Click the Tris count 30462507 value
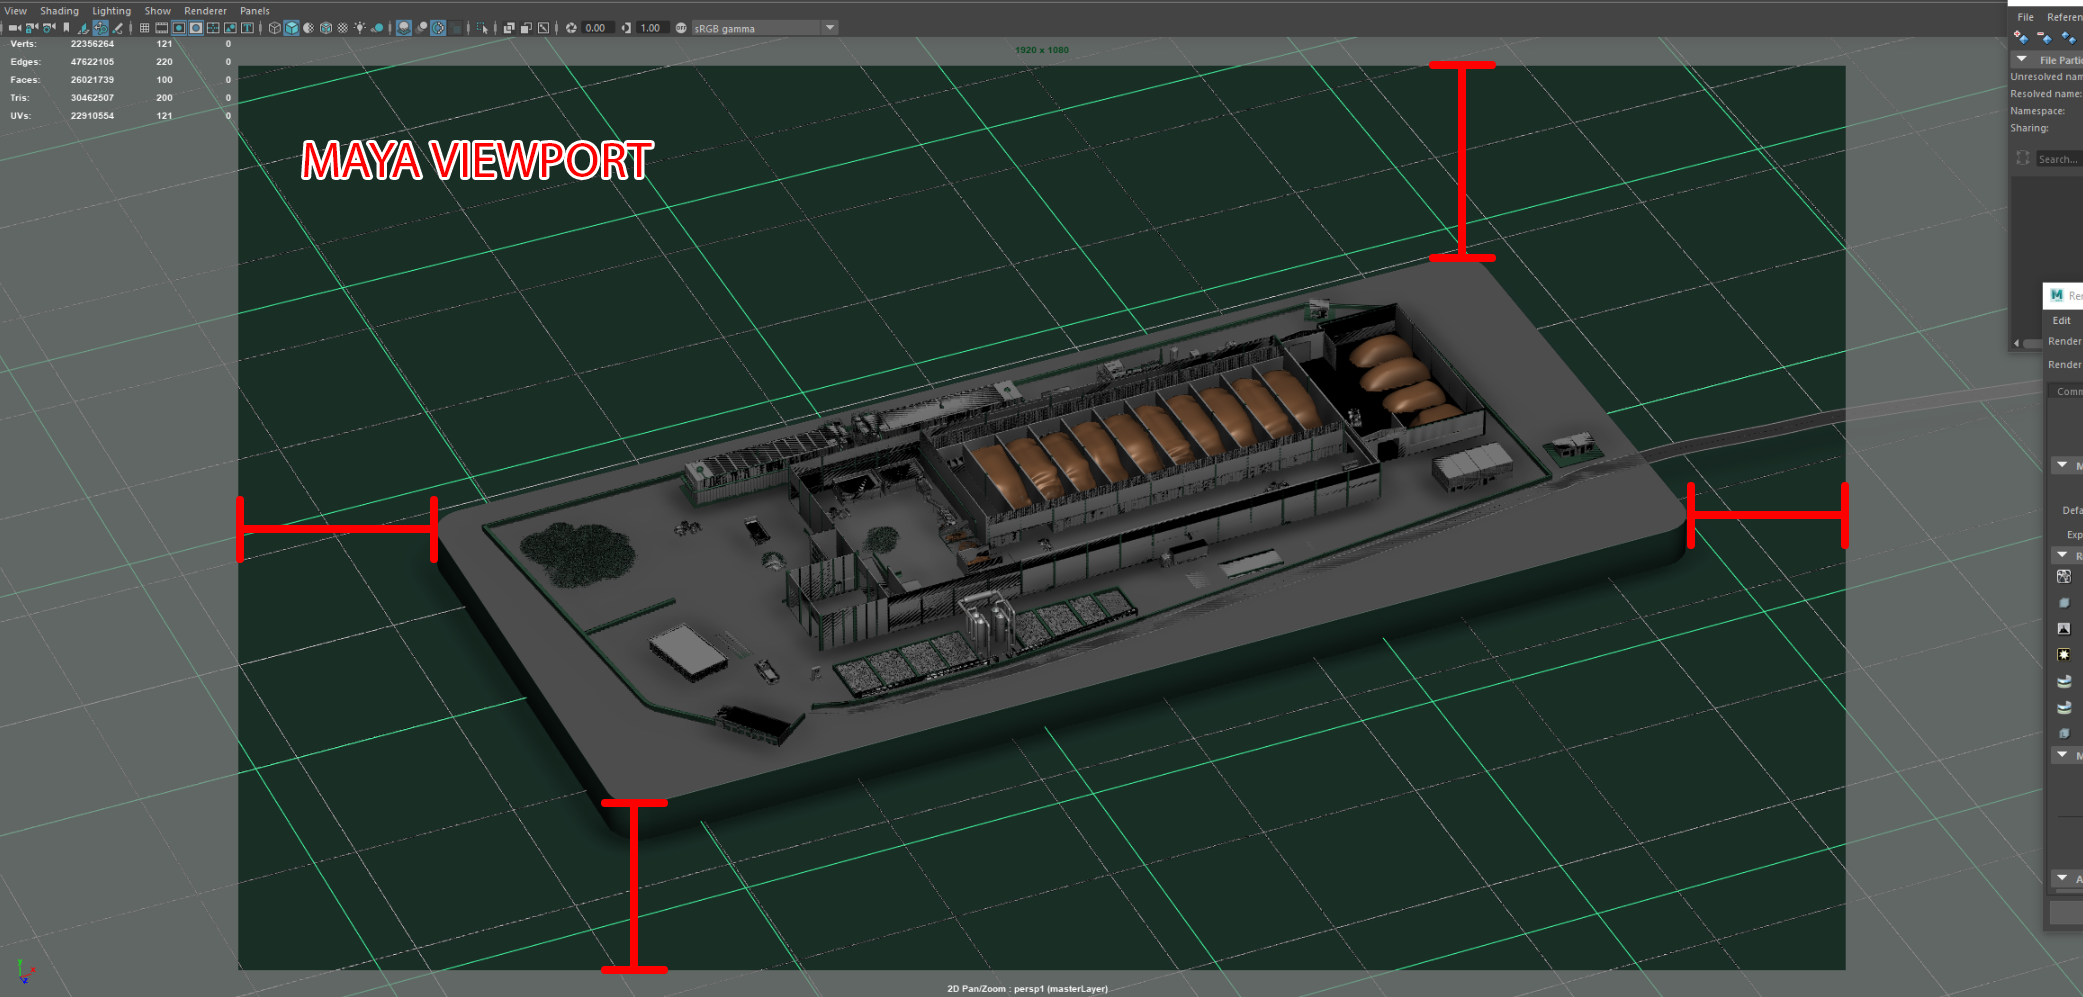 point(92,98)
